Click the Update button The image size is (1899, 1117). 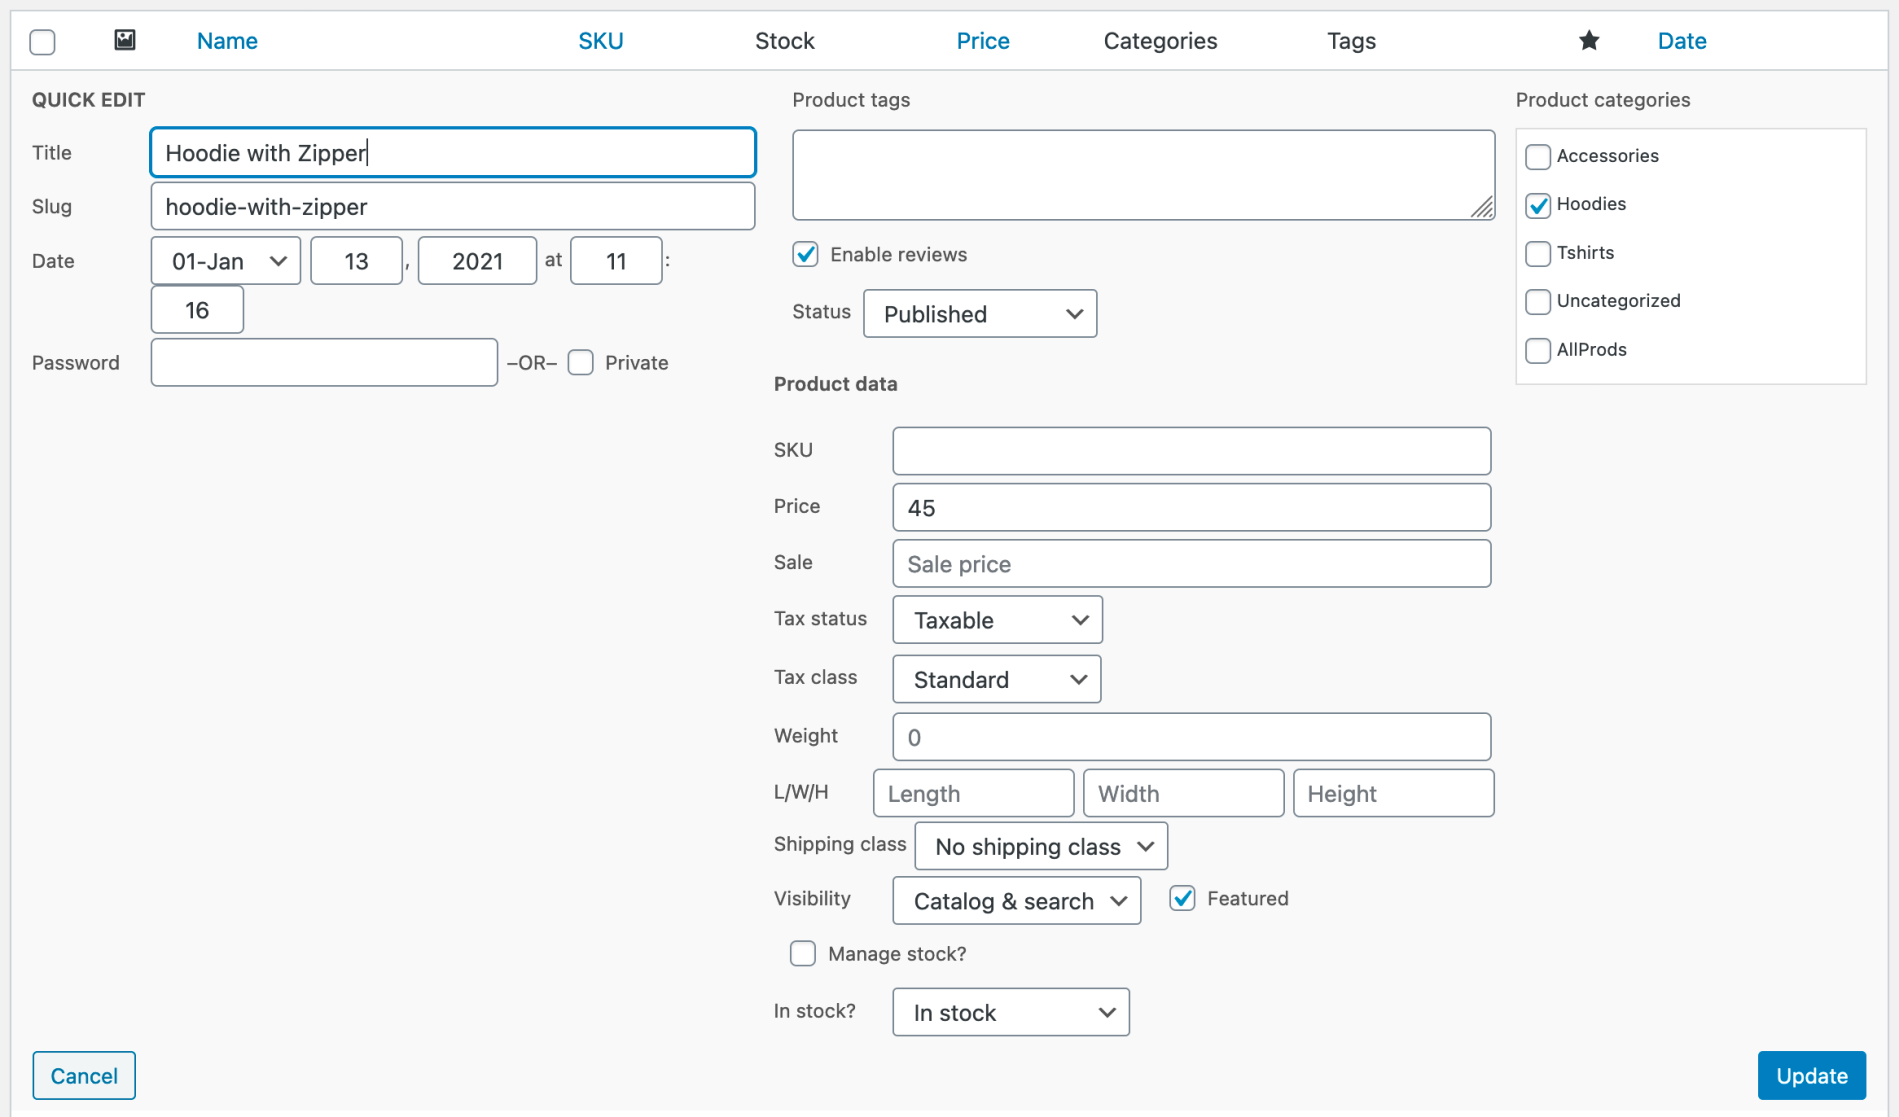pos(1811,1075)
